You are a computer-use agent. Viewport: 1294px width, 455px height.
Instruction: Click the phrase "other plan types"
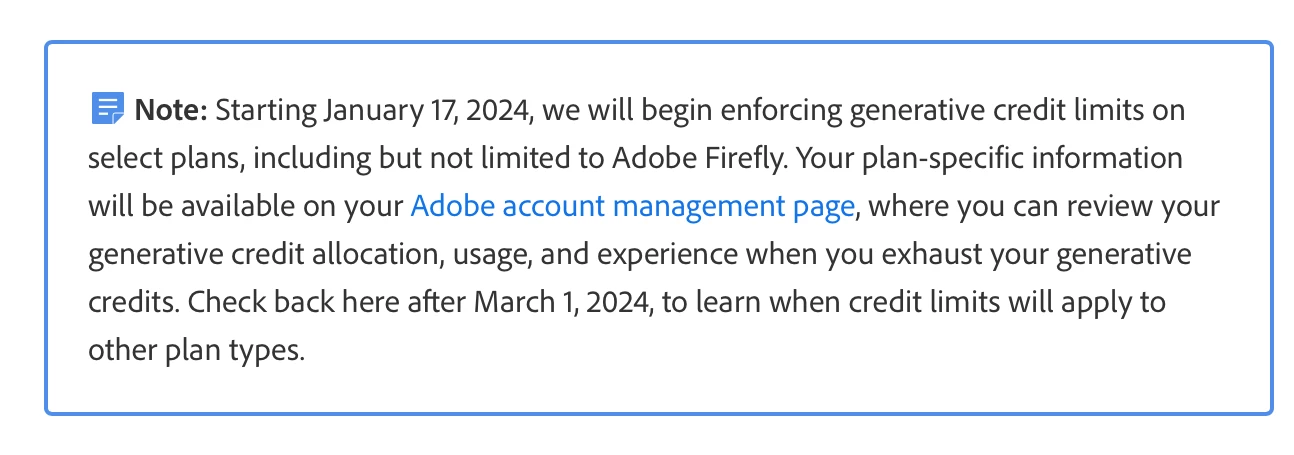coord(195,351)
